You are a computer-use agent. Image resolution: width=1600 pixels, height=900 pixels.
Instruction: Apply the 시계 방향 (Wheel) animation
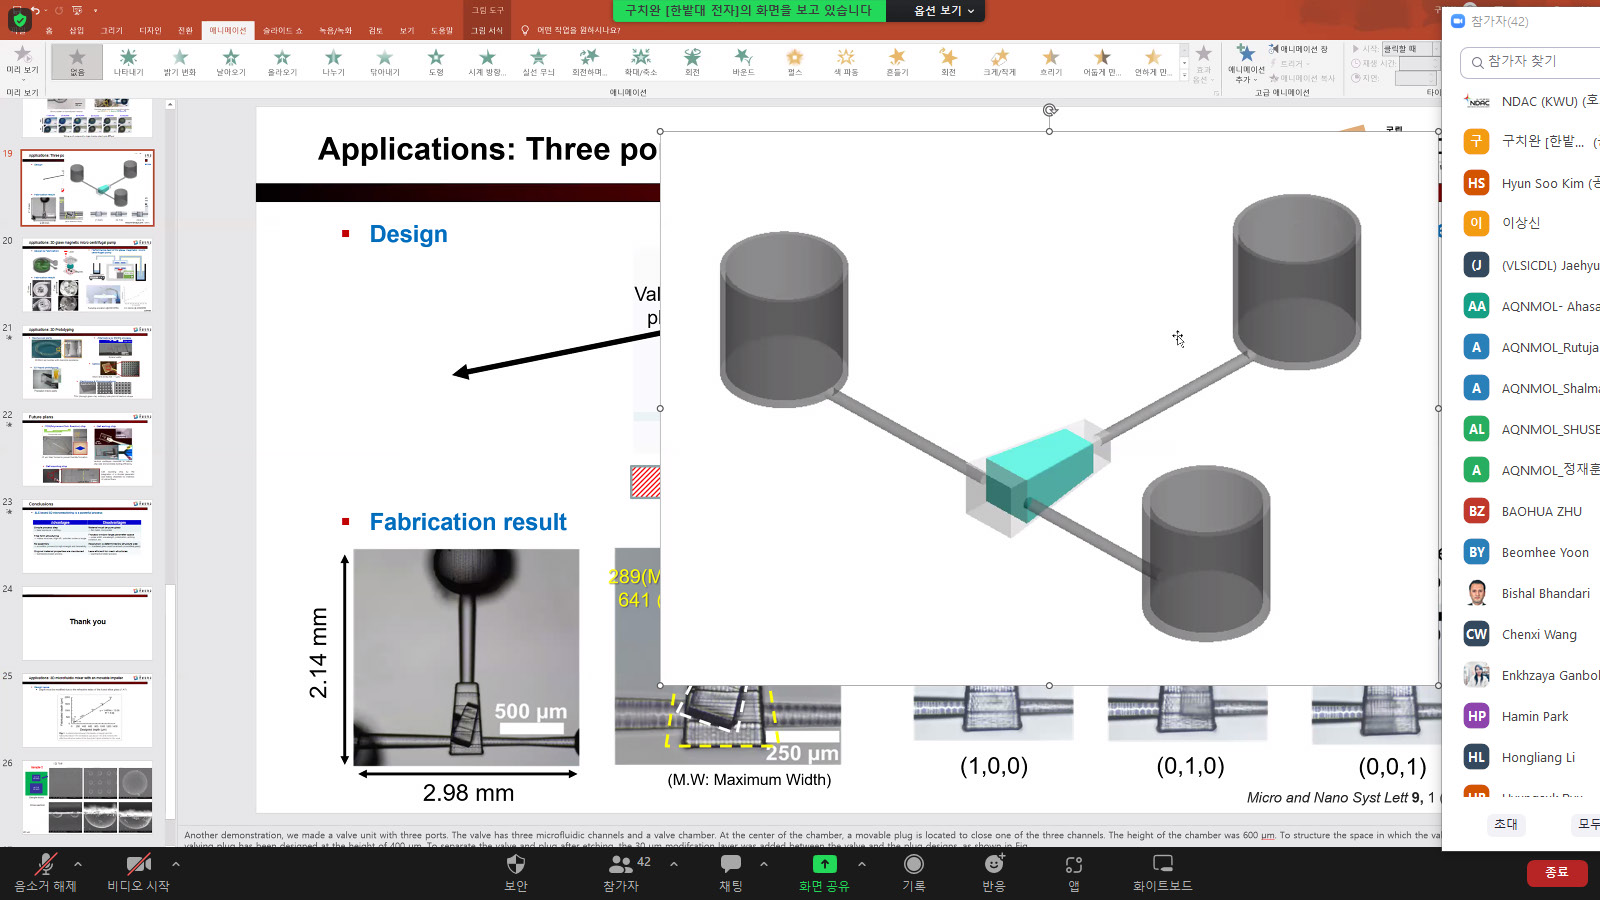(487, 61)
